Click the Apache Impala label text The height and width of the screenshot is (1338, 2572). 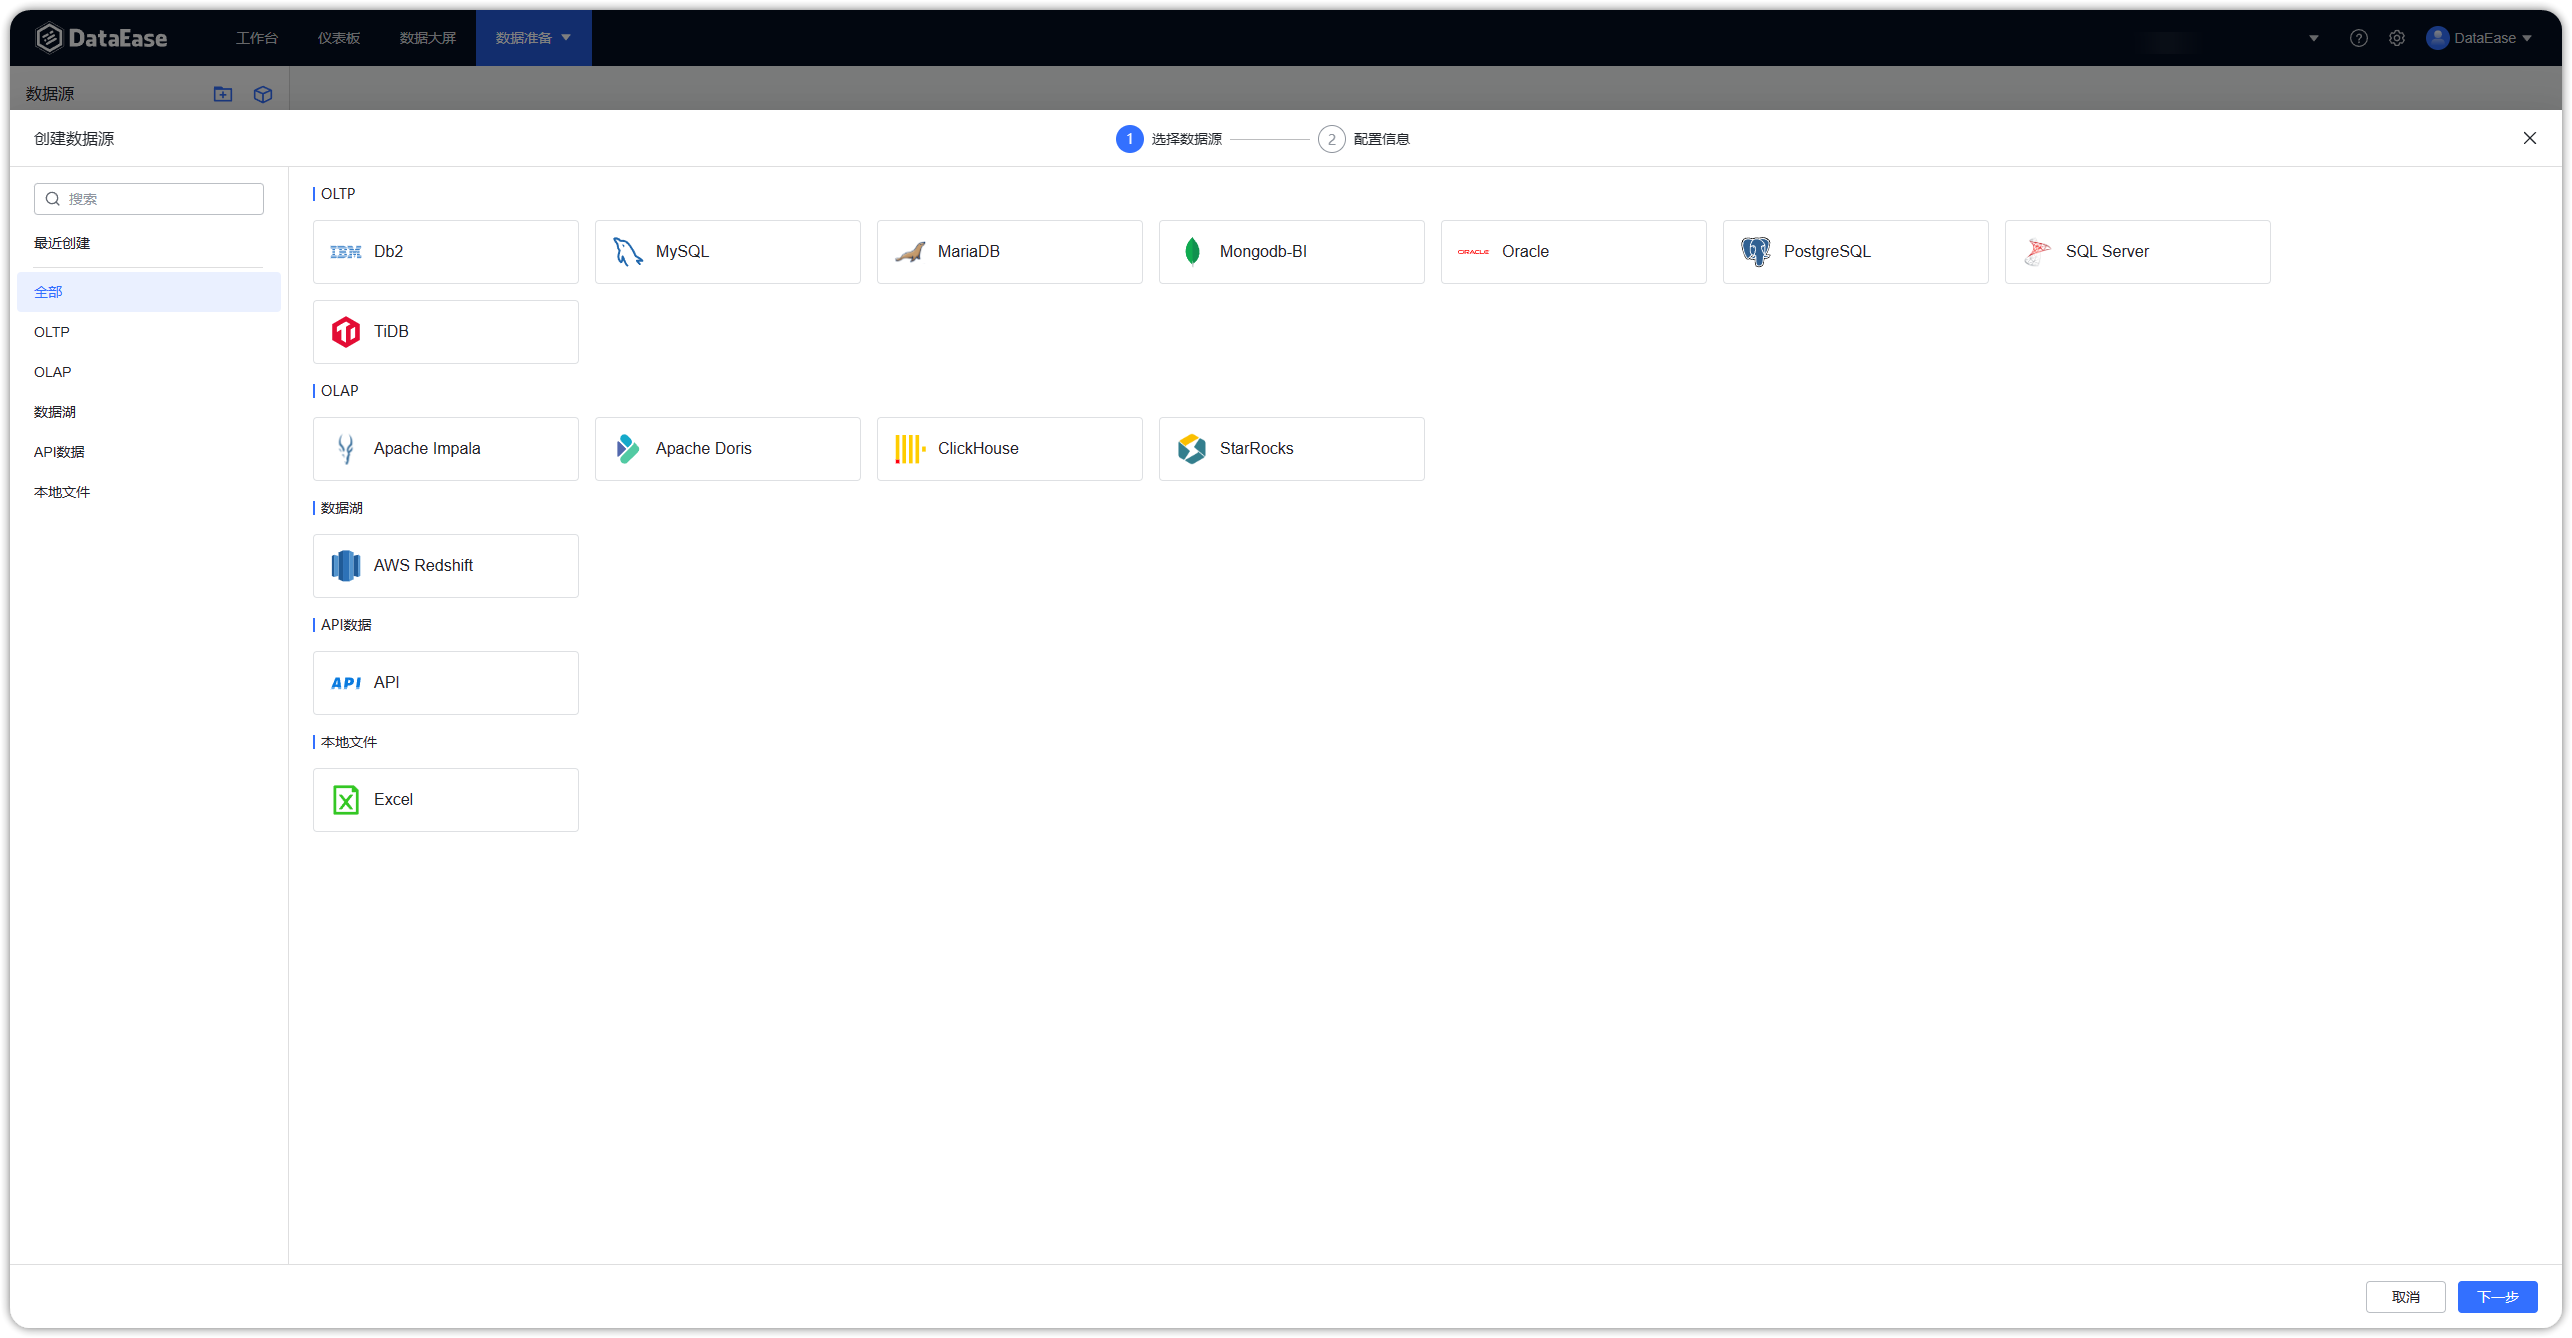(427, 449)
